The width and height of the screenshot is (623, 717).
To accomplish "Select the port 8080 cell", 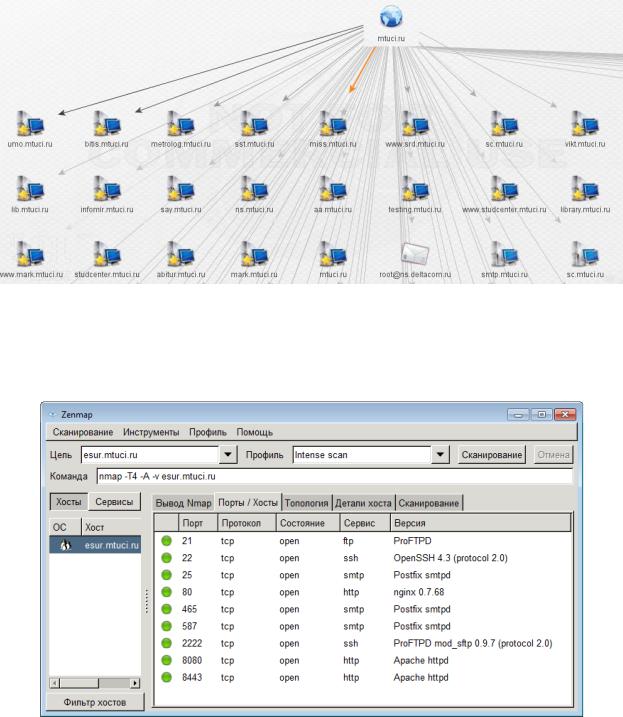I will [192, 660].
